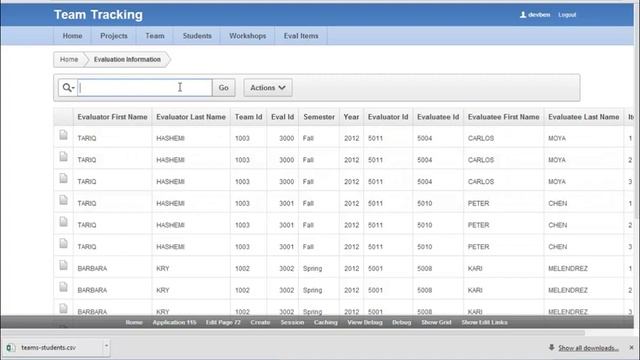Click the Excel icon of teams-students.csv download

(11, 348)
